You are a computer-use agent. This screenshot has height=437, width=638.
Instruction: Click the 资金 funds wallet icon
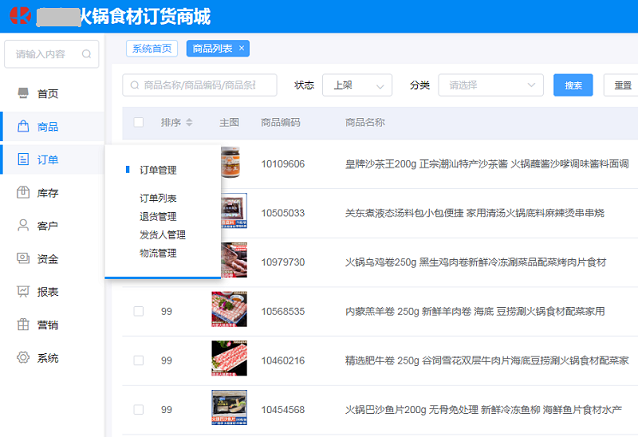(24, 258)
